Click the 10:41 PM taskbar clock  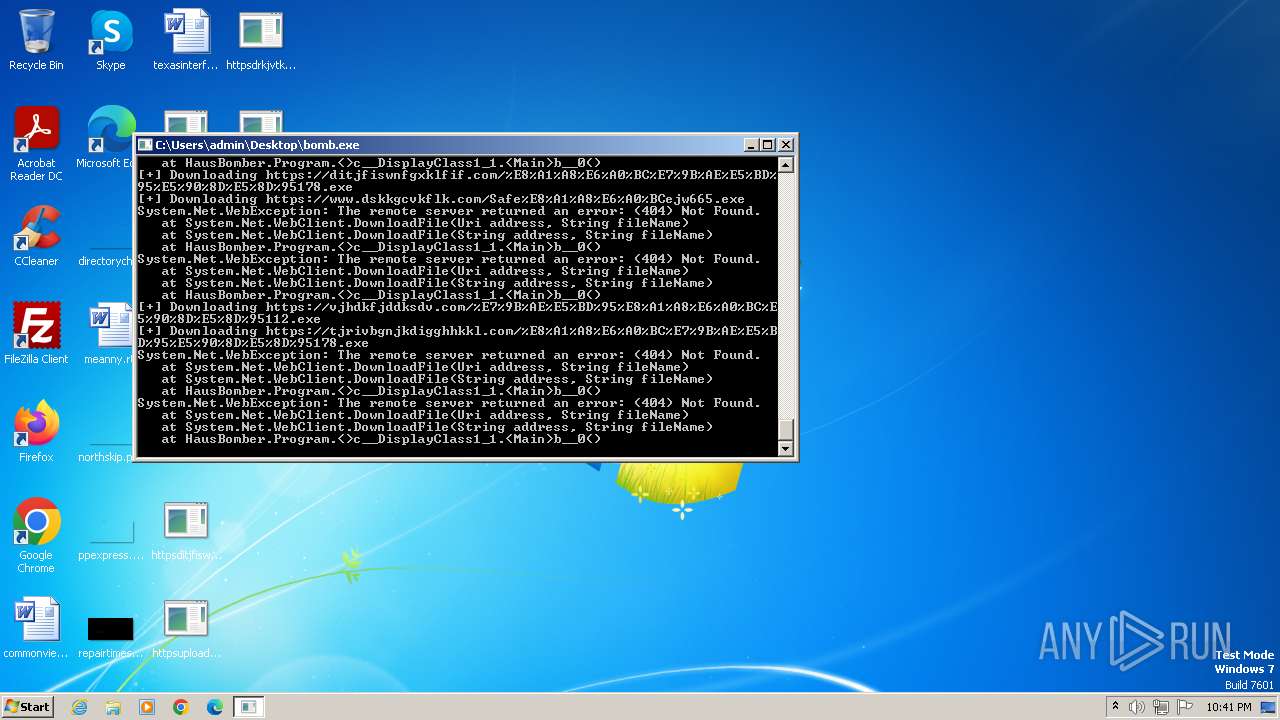click(1229, 707)
